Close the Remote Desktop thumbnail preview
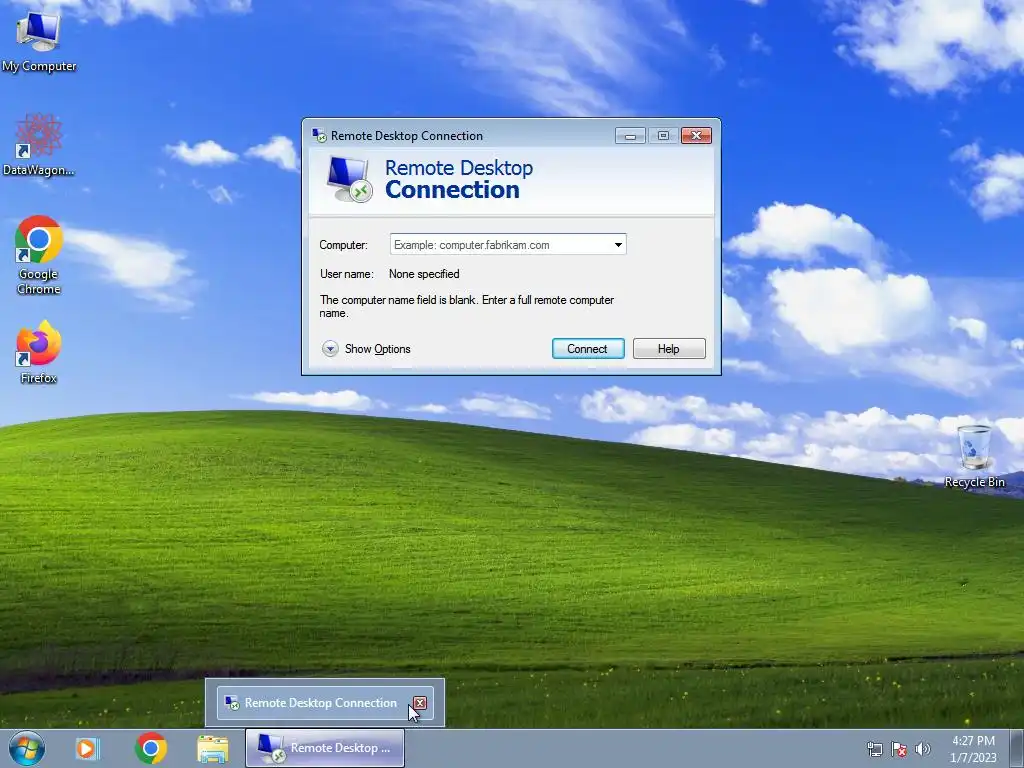Viewport: 1024px width, 768px height. tap(420, 703)
